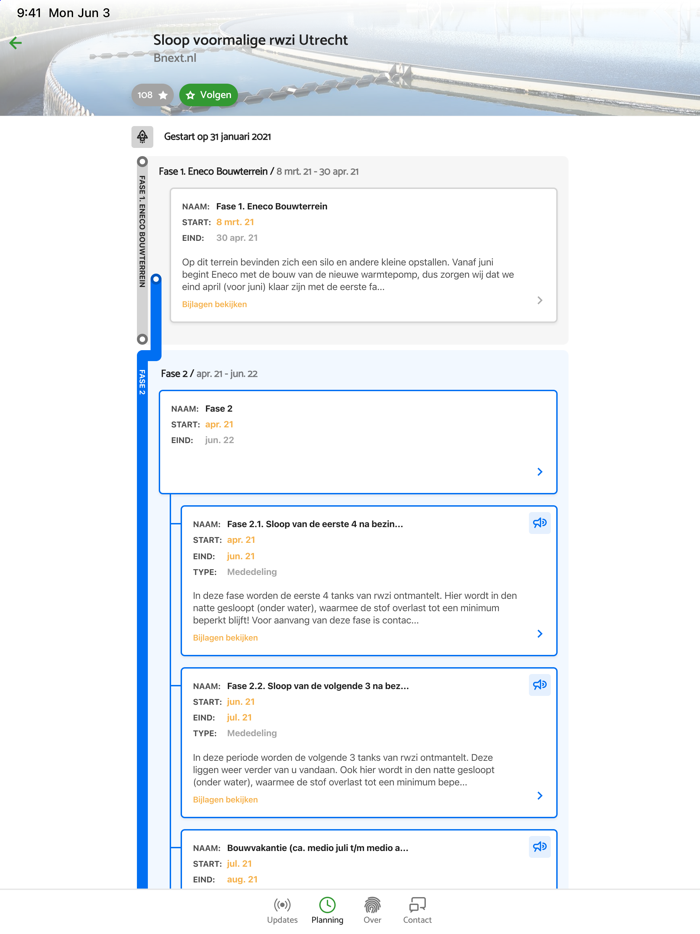Viewport: 700px width, 934px height.
Task: Tap megaphone icon on Fase 2.2 card
Action: tap(539, 685)
